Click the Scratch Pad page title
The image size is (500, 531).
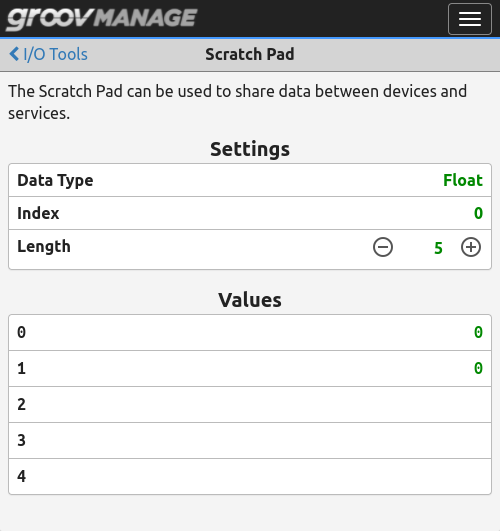coord(250,54)
